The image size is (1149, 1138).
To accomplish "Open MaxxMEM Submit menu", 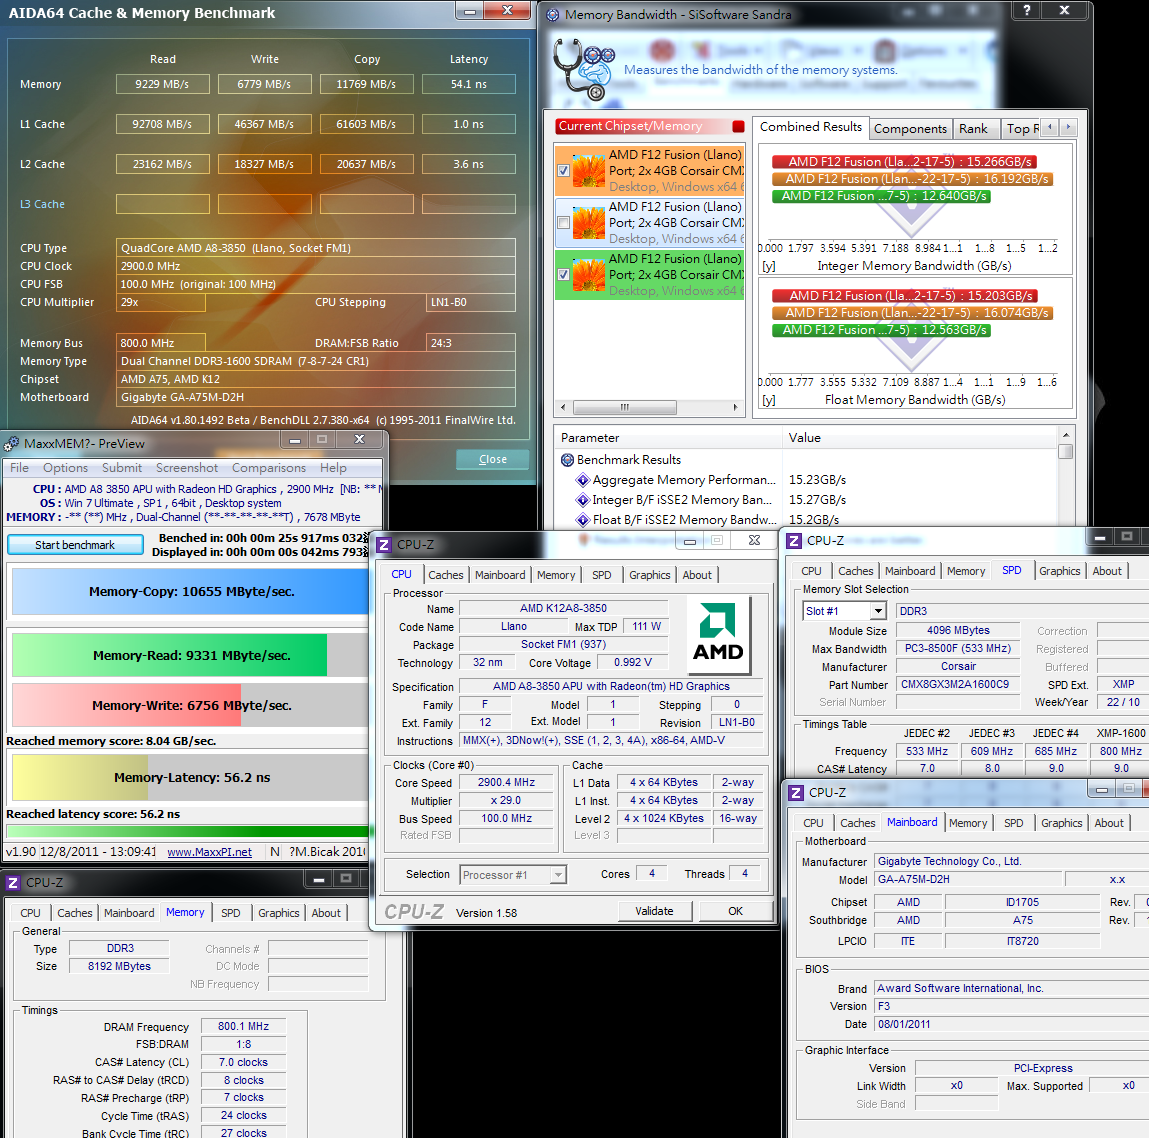I will (x=122, y=468).
